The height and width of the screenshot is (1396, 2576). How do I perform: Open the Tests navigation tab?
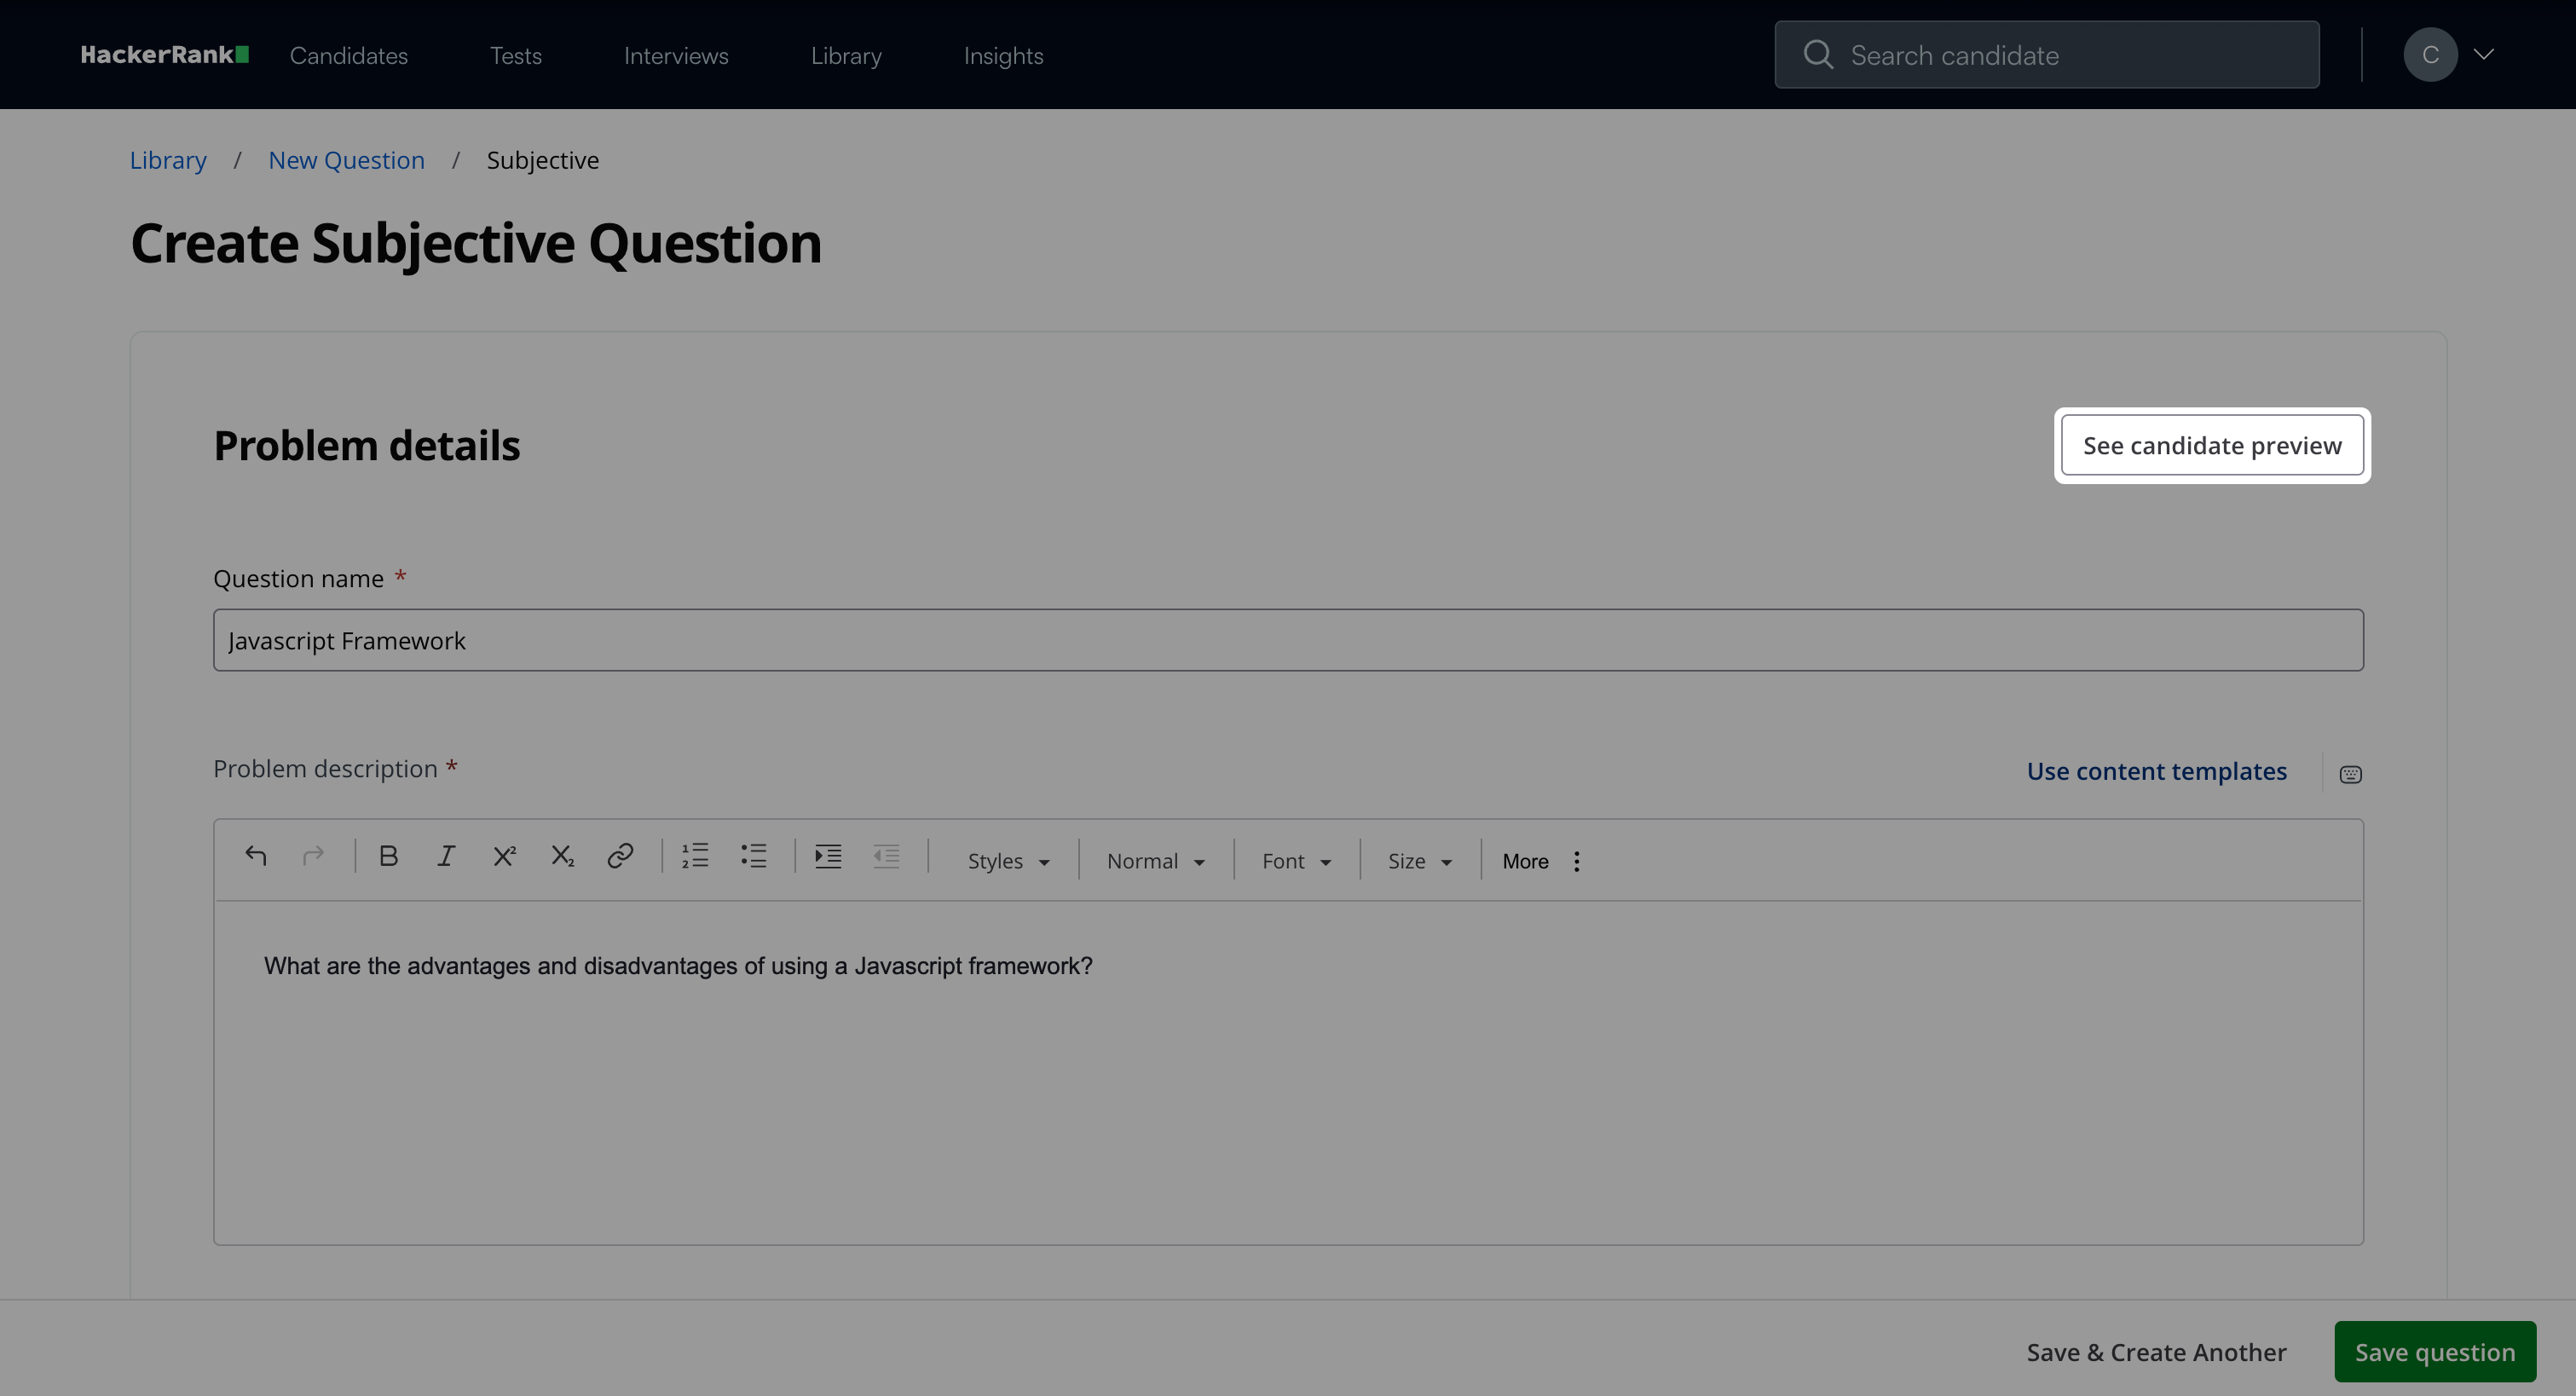[x=515, y=56]
